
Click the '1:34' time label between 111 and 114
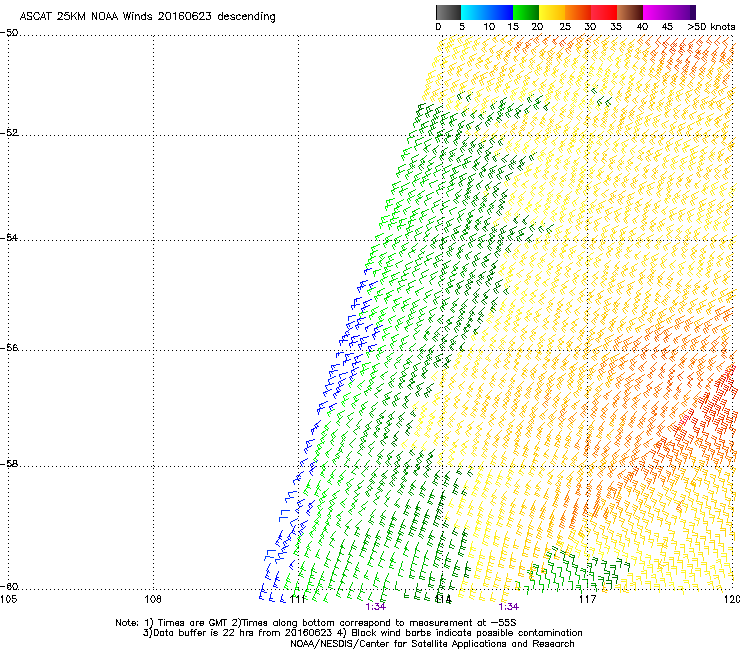pyautogui.click(x=376, y=607)
